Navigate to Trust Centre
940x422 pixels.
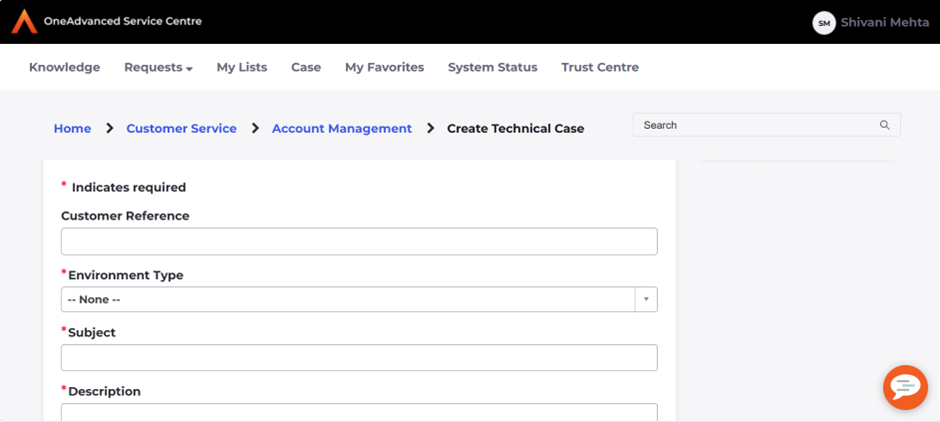pyautogui.click(x=600, y=67)
